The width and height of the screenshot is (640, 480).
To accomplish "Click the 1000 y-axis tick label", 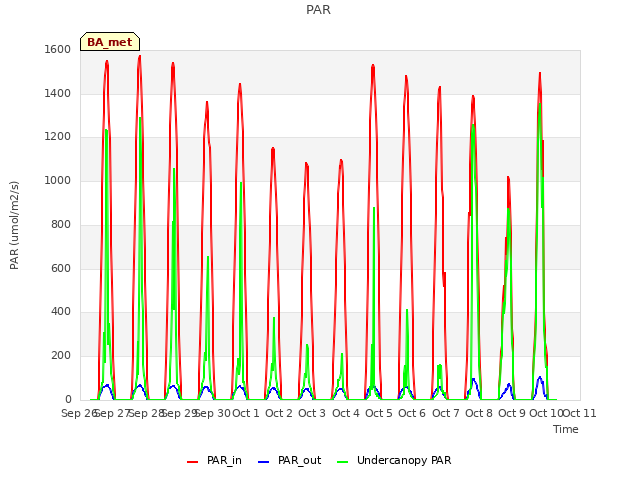I will click(x=58, y=180).
